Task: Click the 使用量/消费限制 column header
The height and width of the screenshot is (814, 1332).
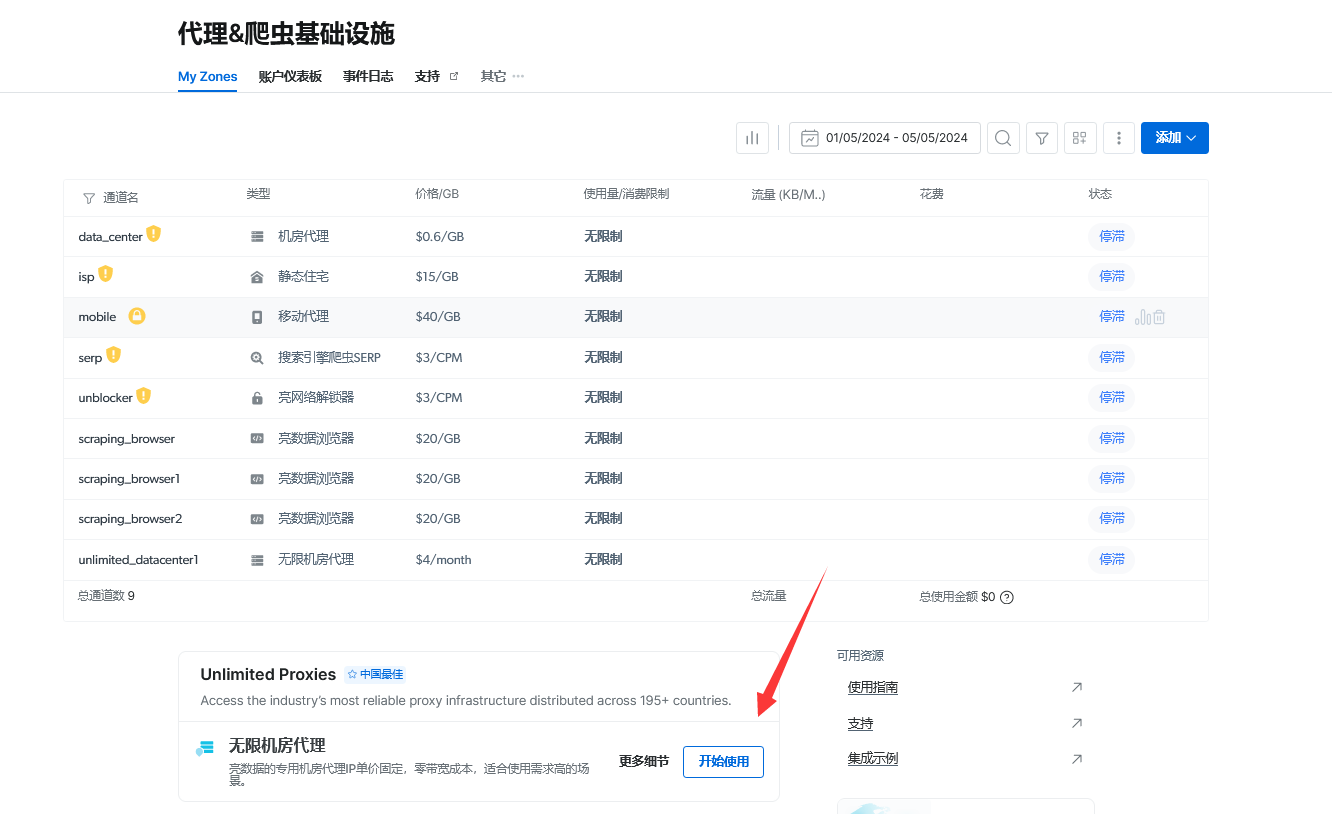Action: (x=626, y=194)
